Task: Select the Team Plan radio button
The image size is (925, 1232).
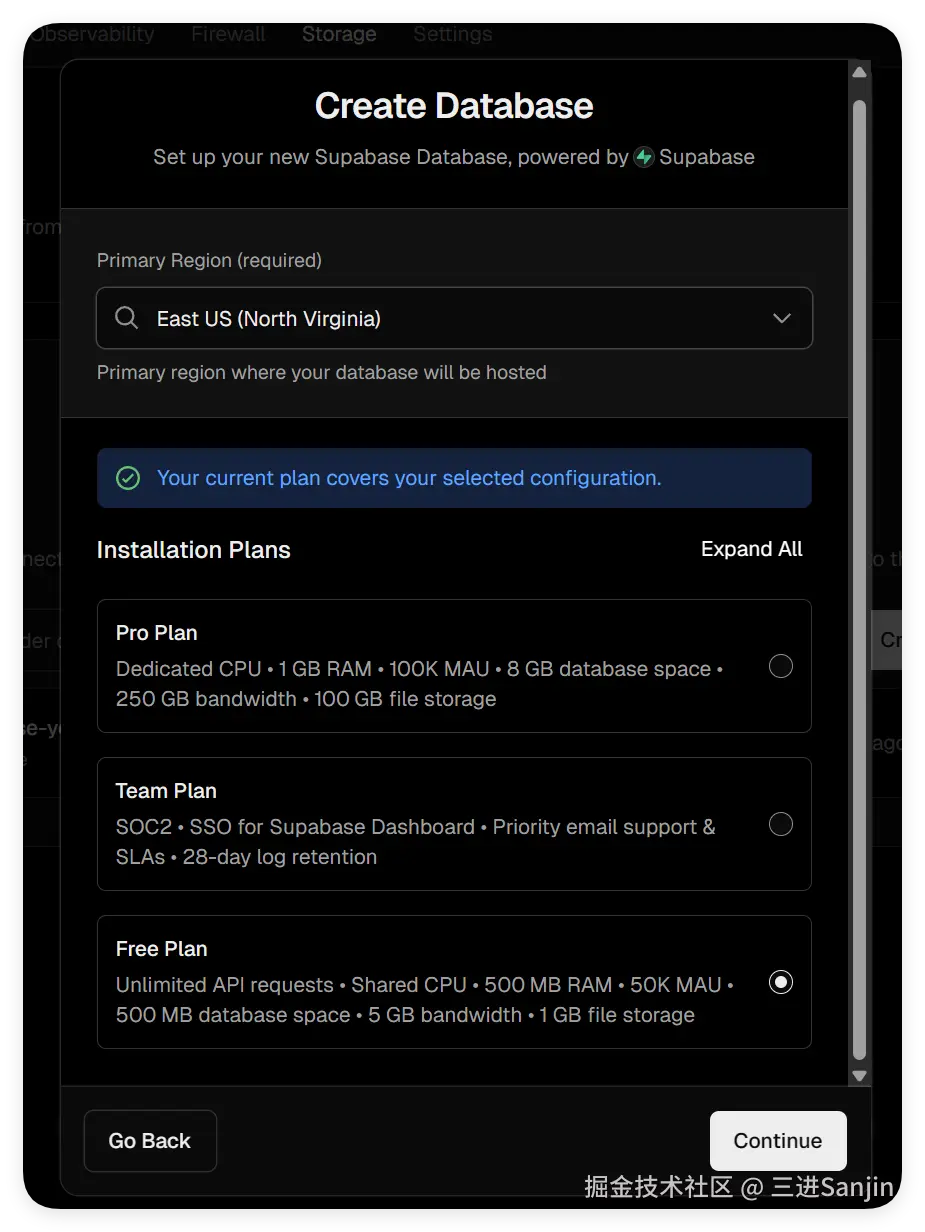Action: click(x=781, y=824)
